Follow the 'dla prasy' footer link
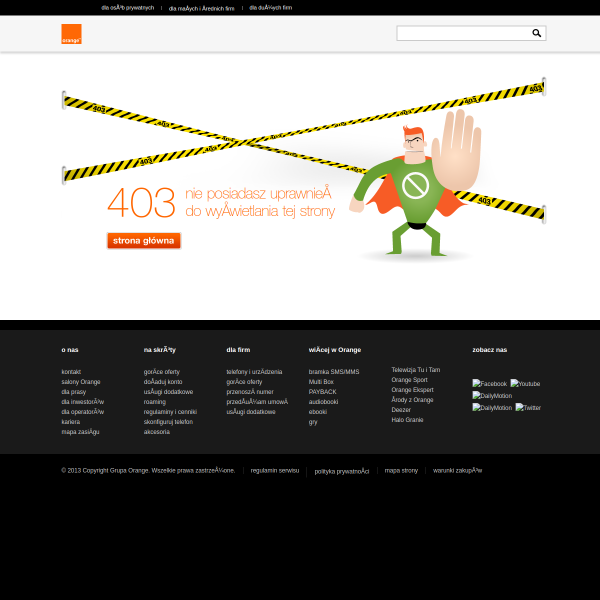Viewport: 600px width, 600px height. pos(73,391)
